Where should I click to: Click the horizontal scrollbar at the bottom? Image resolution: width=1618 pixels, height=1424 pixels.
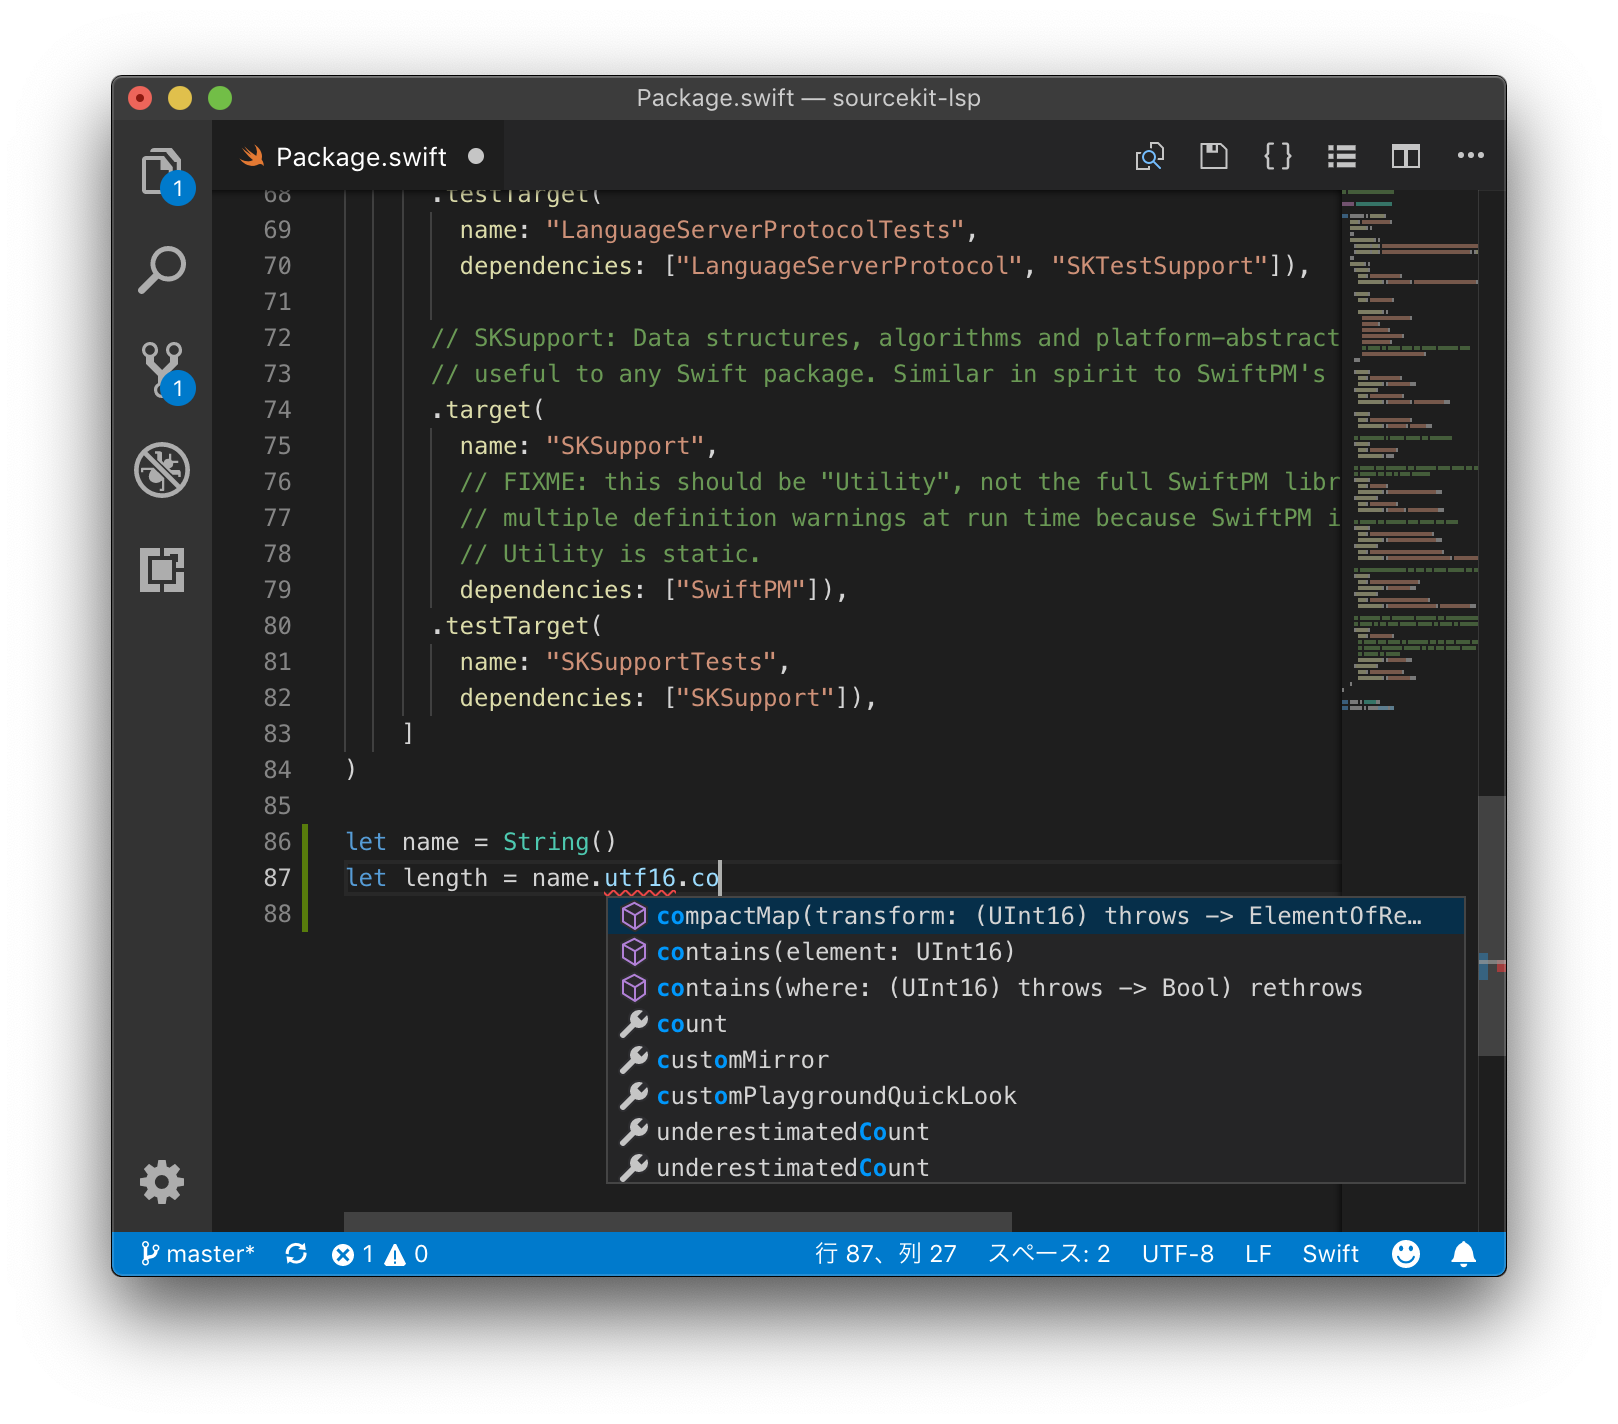pyautogui.click(x=677, y=1218)
